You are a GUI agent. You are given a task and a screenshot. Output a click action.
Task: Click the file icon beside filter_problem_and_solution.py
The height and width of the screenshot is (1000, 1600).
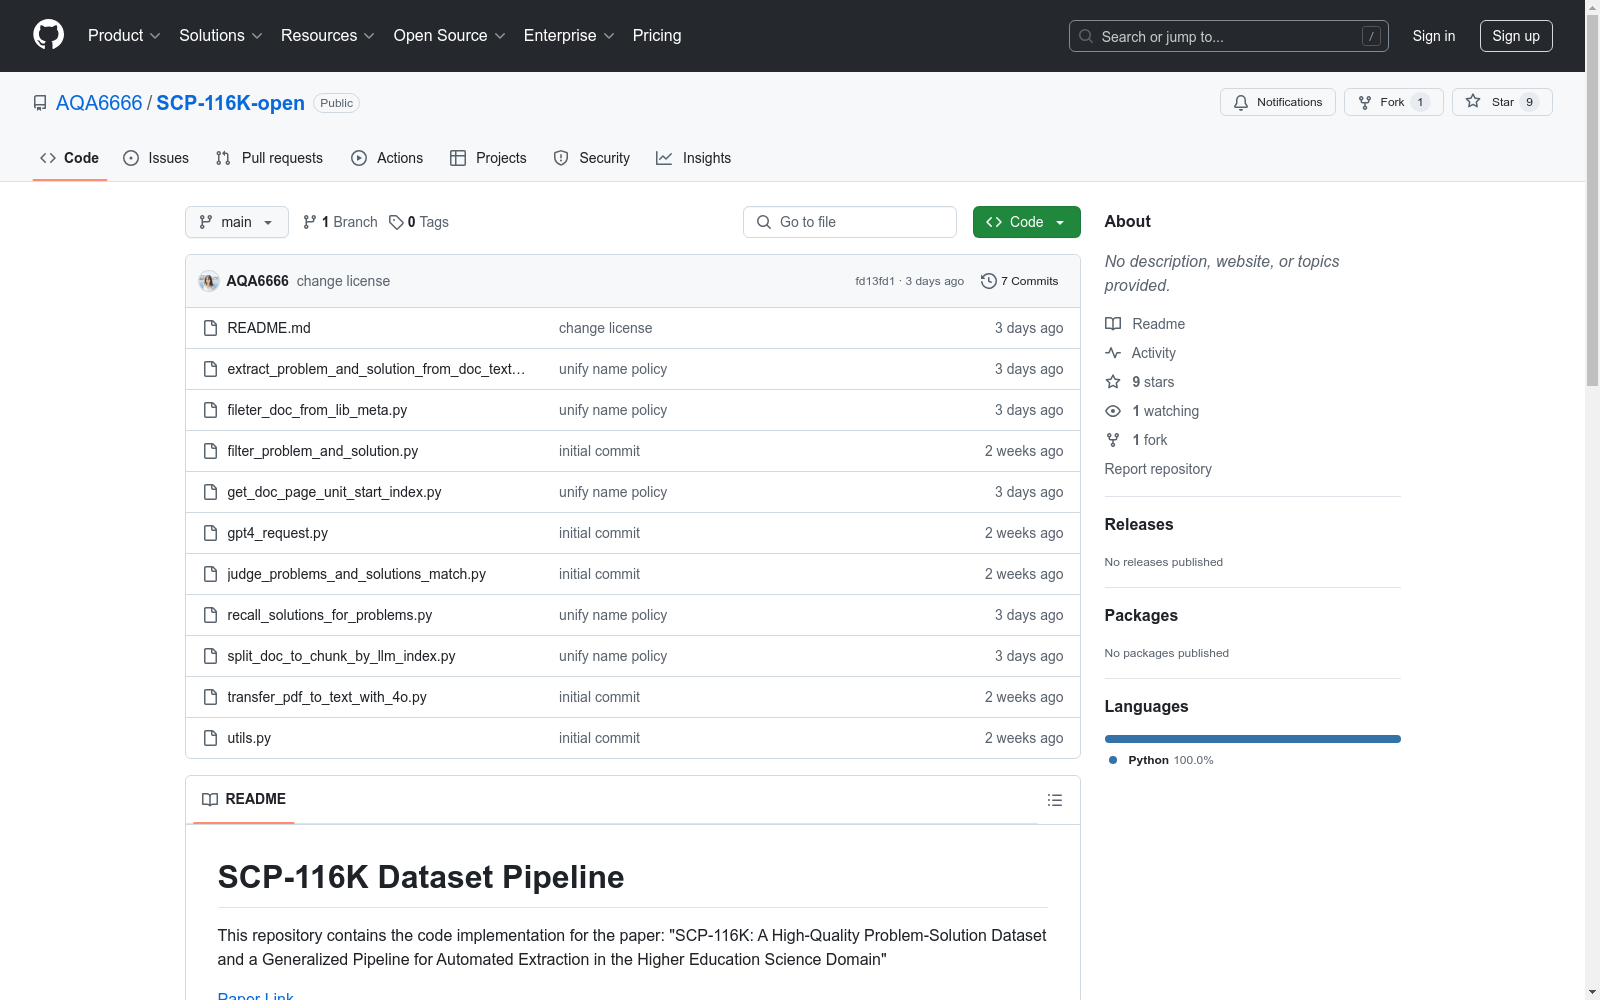(210, 451)
